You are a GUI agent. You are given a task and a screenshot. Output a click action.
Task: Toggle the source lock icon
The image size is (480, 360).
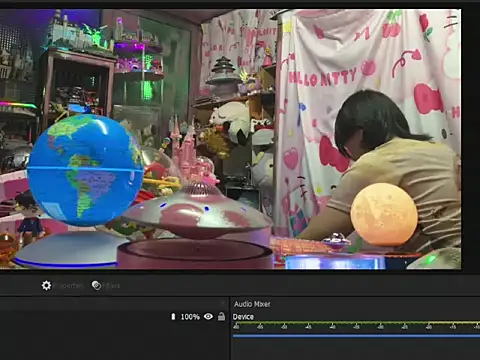point(221,316)
